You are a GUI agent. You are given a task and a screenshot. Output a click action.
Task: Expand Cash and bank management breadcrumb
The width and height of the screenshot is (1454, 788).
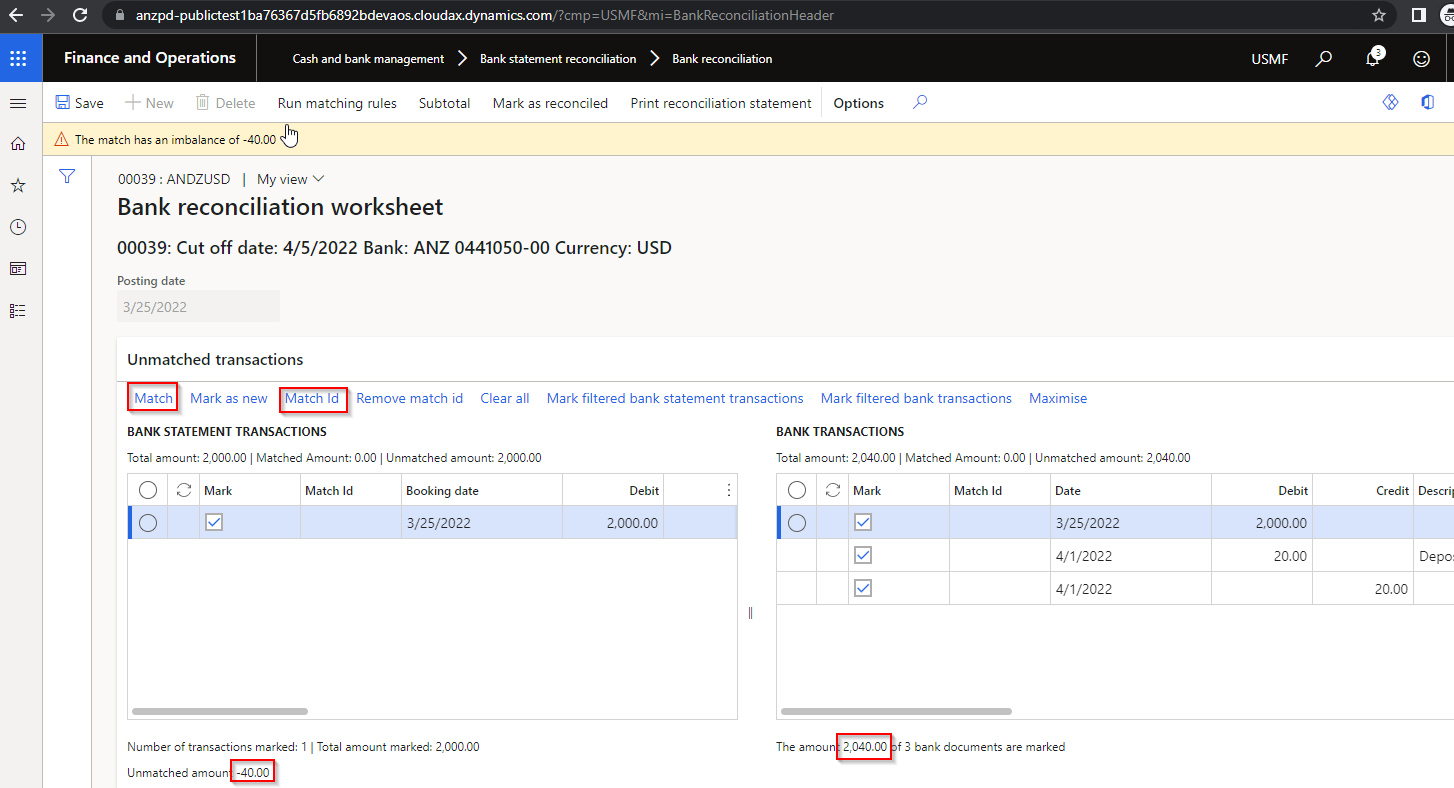(368, 59)
